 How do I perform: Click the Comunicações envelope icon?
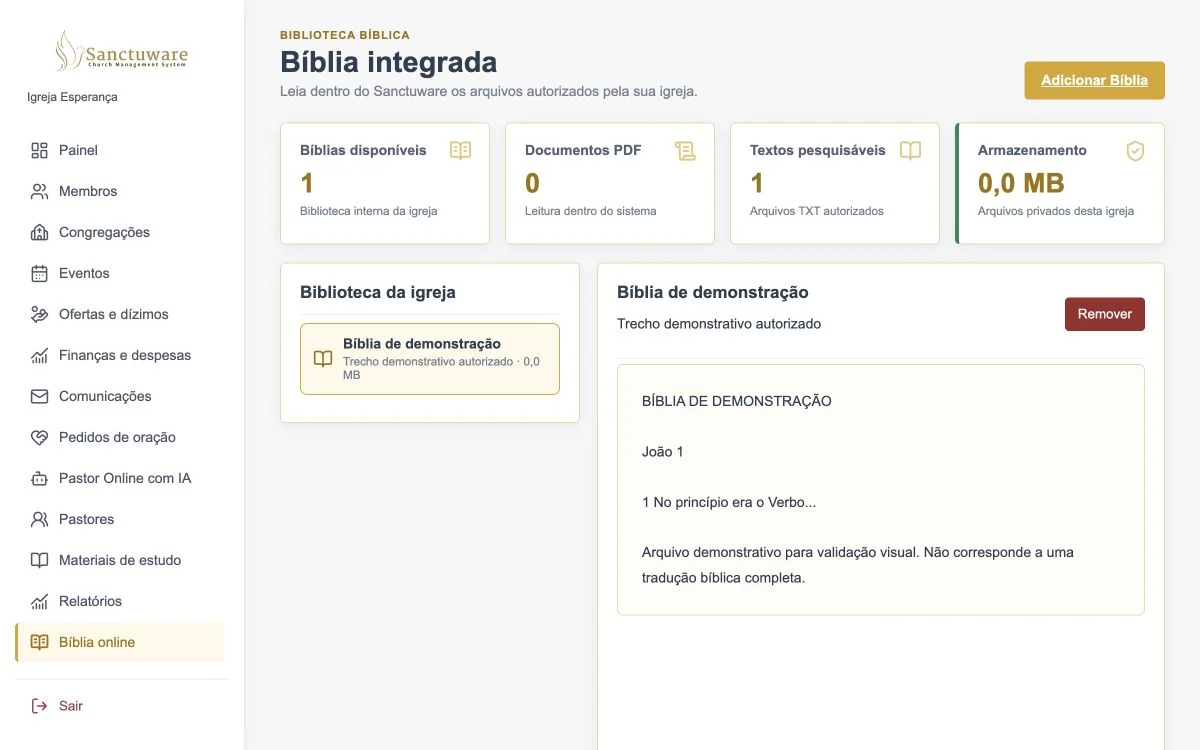click(39, 396)
